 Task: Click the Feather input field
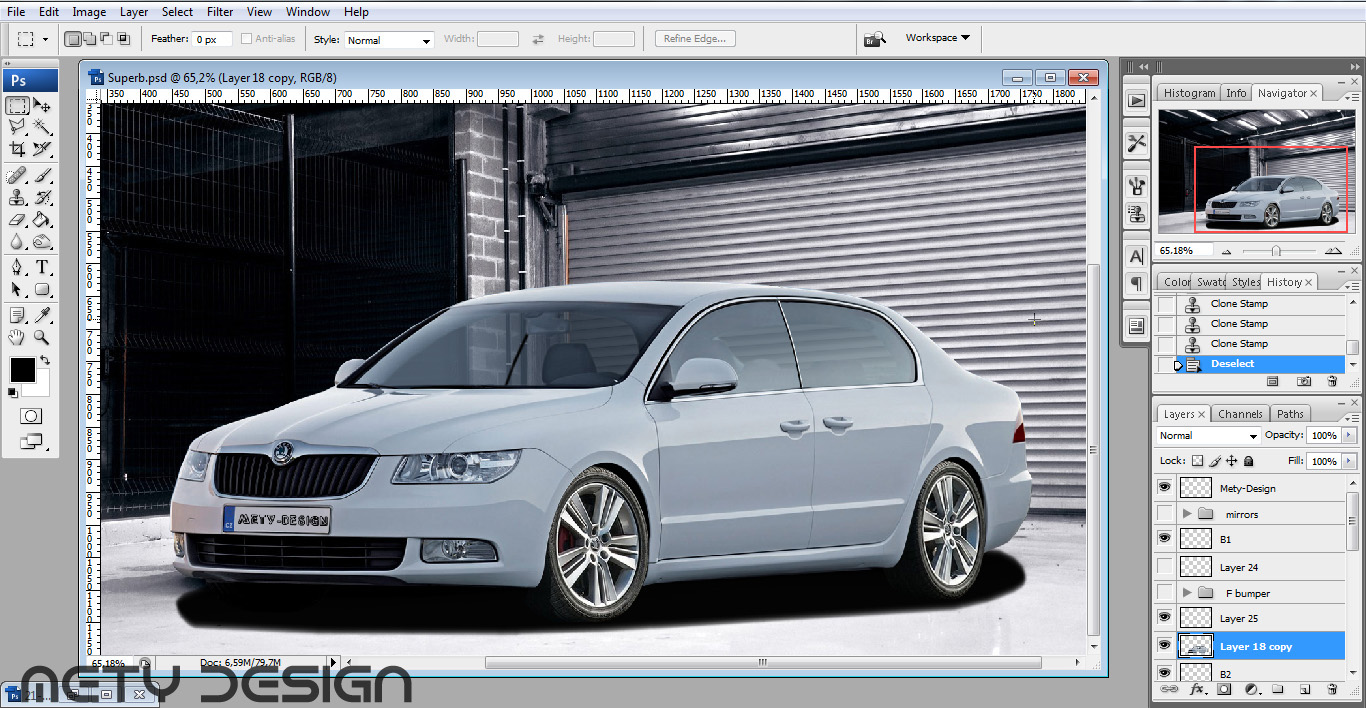tap(213, 39)
